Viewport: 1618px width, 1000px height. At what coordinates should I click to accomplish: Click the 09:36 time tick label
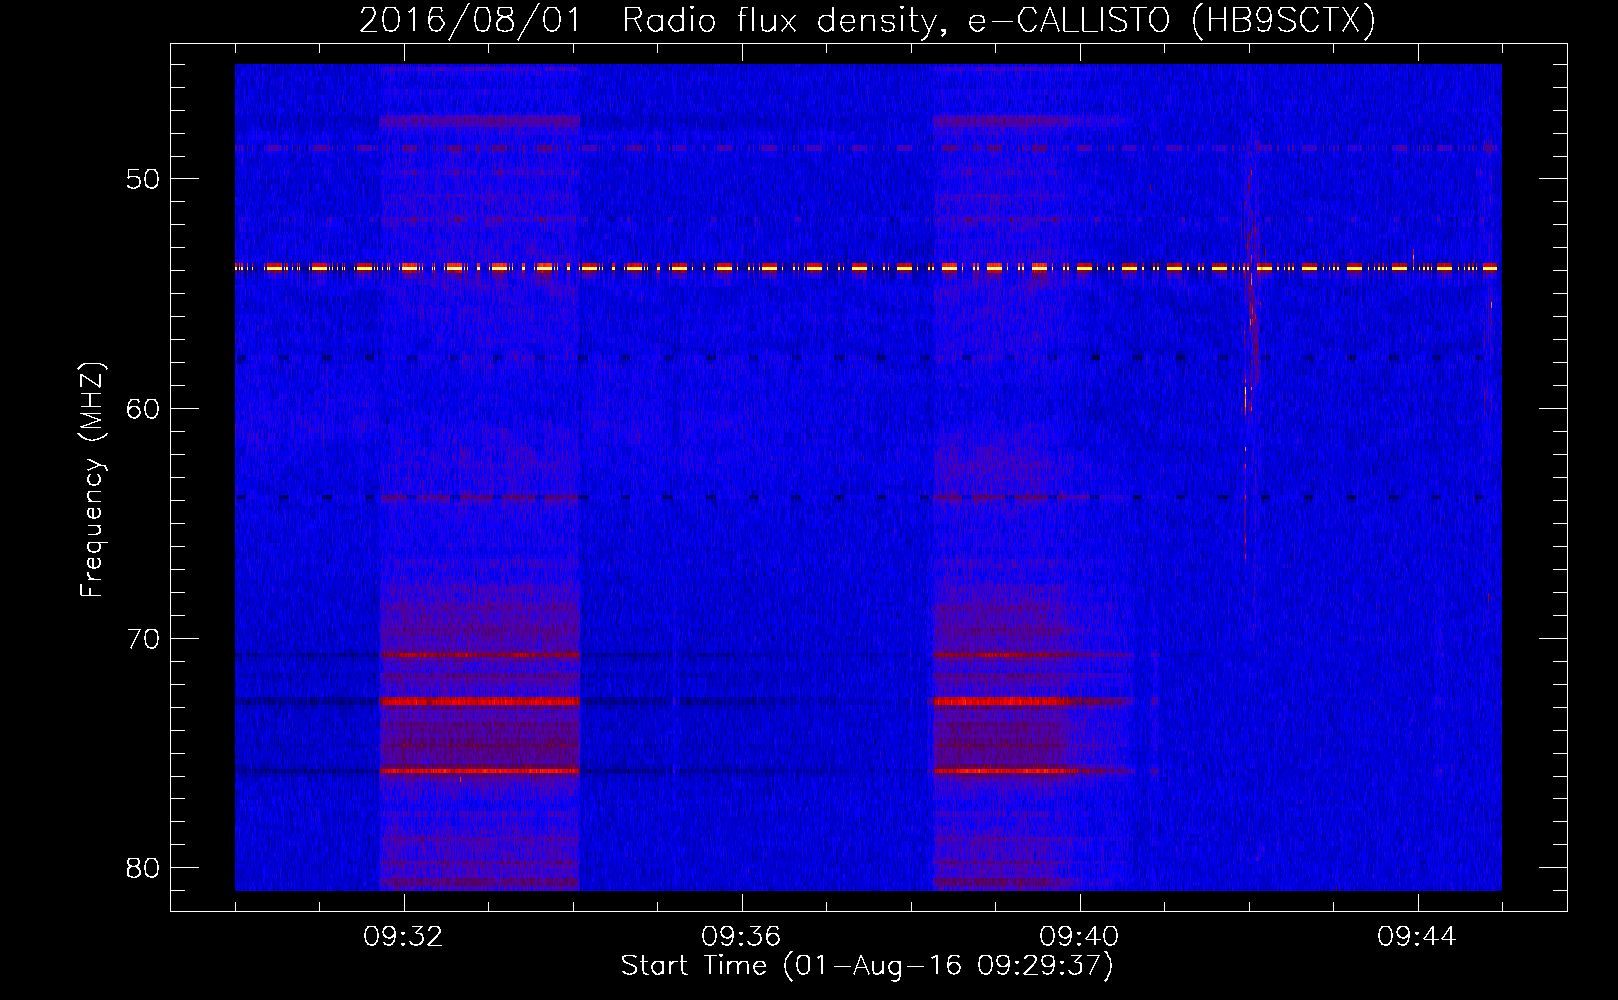(x=741, y=937)
